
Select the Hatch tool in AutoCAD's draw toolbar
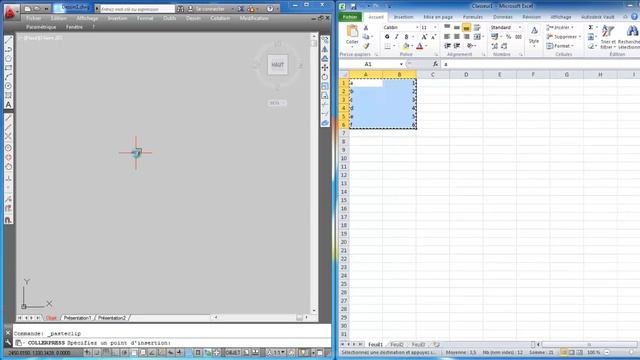click(8, 95)
